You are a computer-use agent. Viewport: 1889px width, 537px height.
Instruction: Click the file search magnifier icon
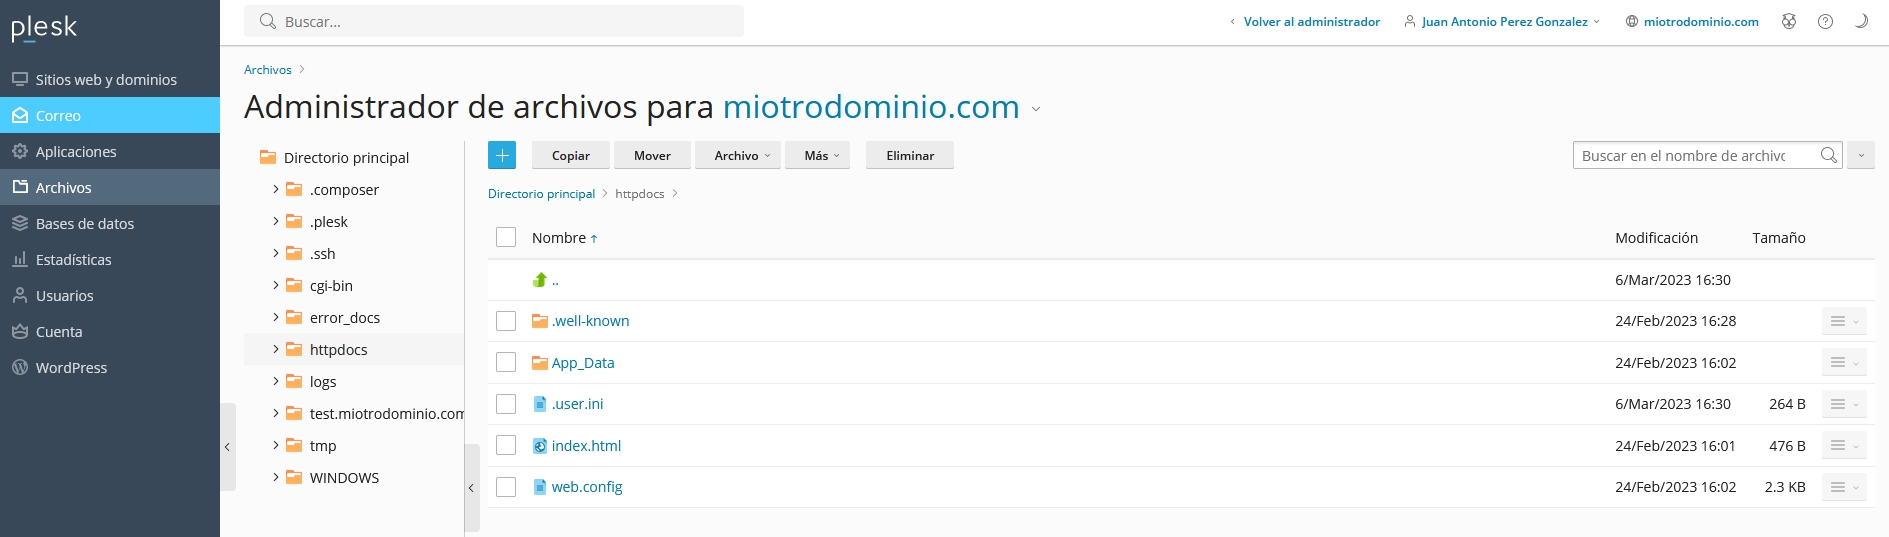pos(1828,155)
